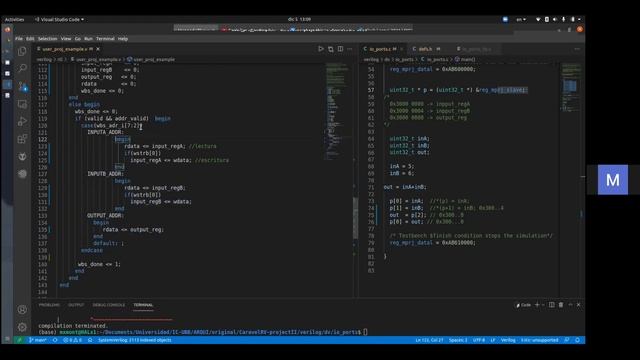Image resolution: width=640 pixels, height=360 pixels.
Task: Open the Go menu
Action: click(78, 39)
